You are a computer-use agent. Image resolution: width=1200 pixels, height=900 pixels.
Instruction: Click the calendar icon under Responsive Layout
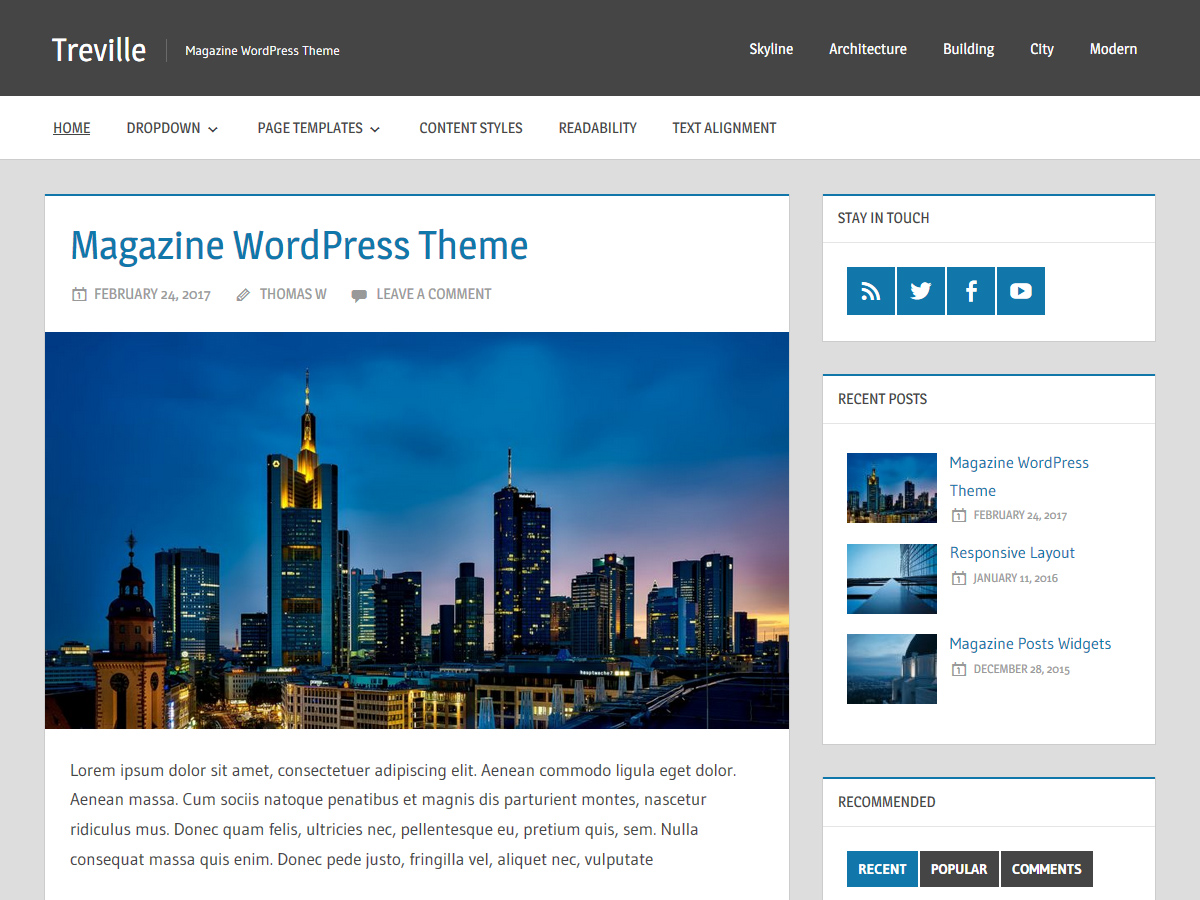point(958,578)
